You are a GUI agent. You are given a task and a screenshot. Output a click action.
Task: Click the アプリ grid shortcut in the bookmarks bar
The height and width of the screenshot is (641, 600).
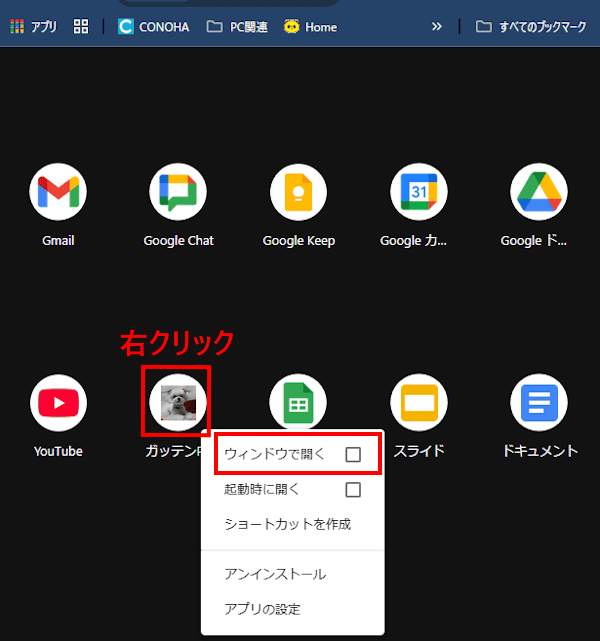(34, 27)
